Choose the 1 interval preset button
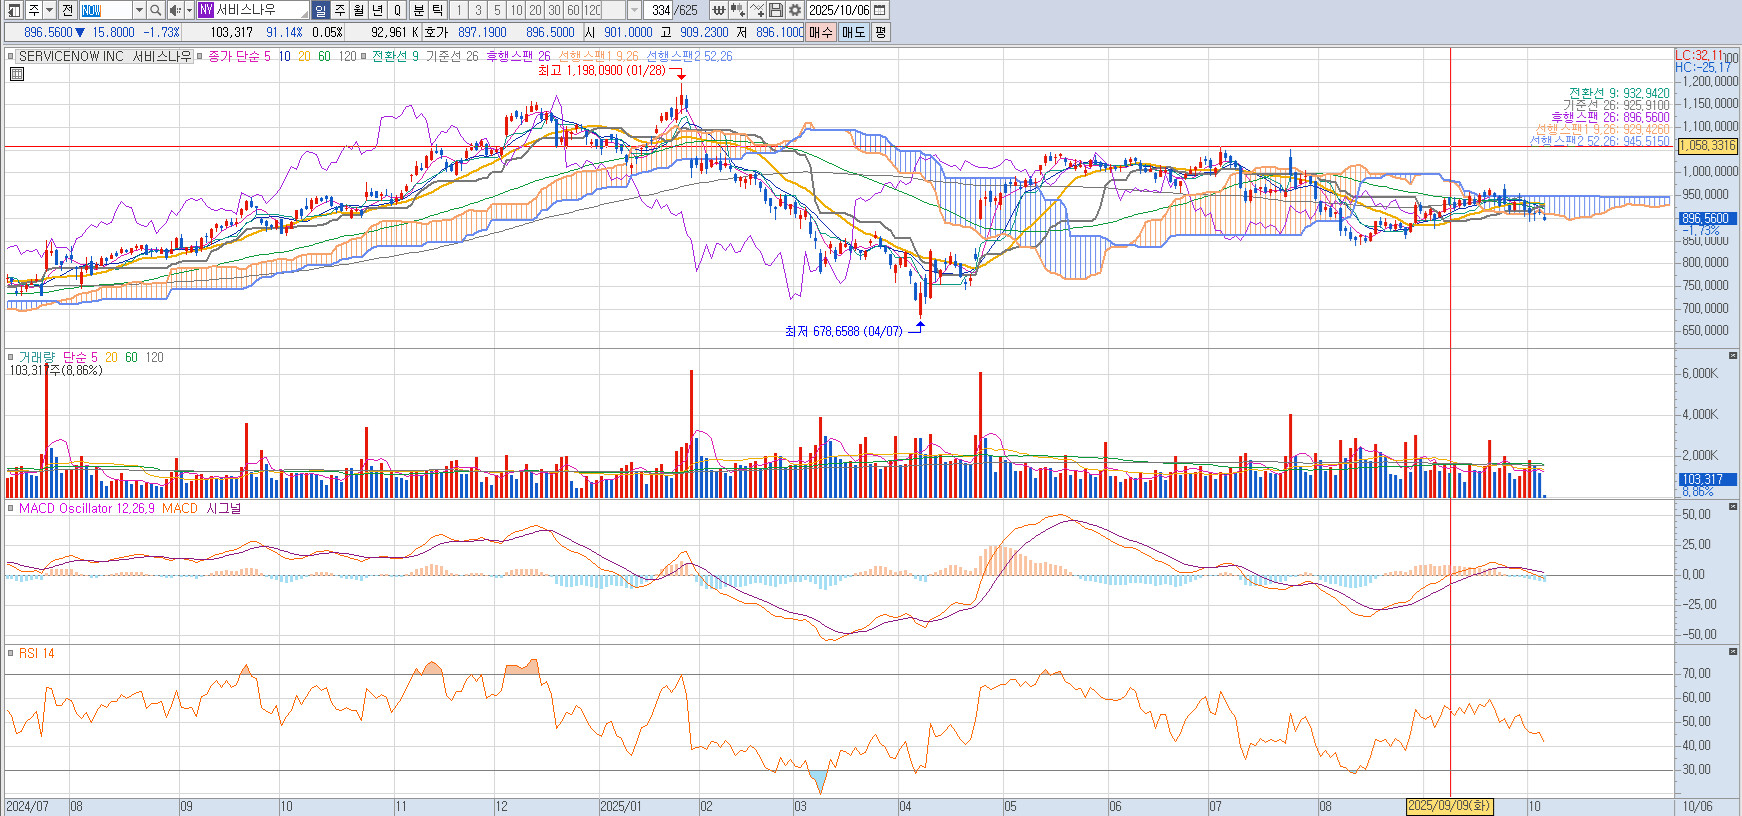This screenshot has height=816, width=1742. pos(459,10)
